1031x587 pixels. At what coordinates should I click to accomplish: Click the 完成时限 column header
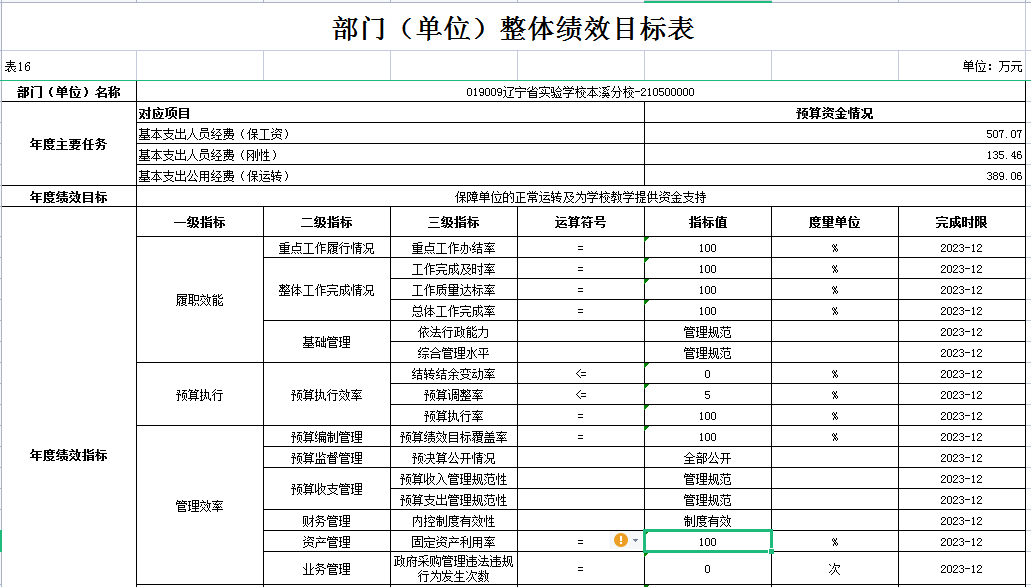962,222
